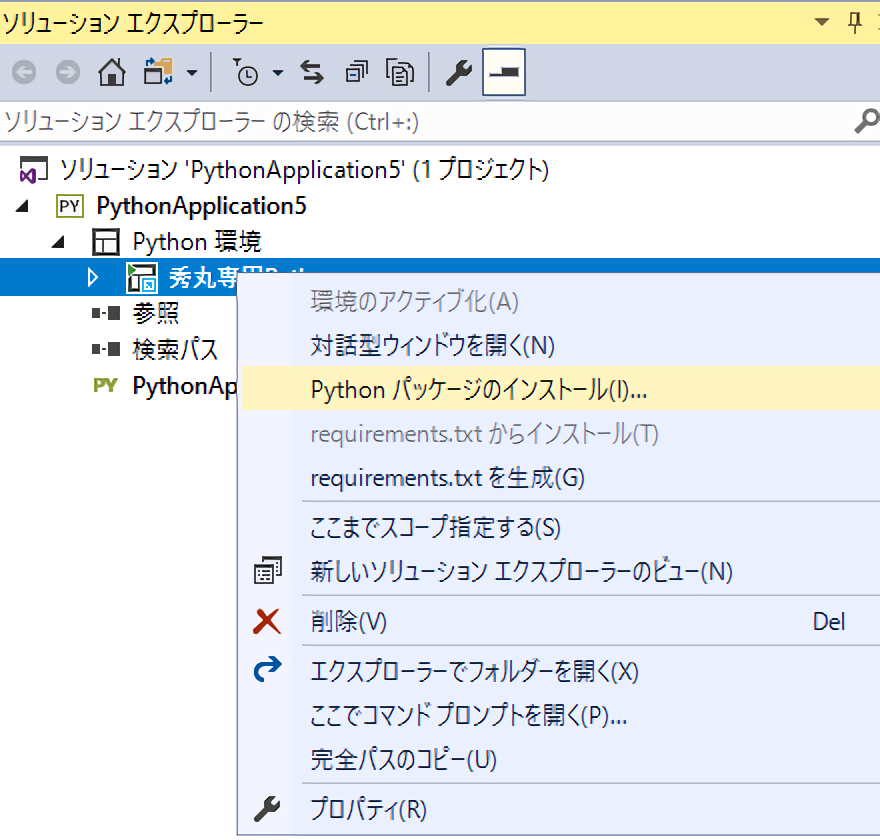Viewport: 880px width, 840px height.
Task: Click the Collapse All icon
Action: pyautogui.click(x=356, y=73)
